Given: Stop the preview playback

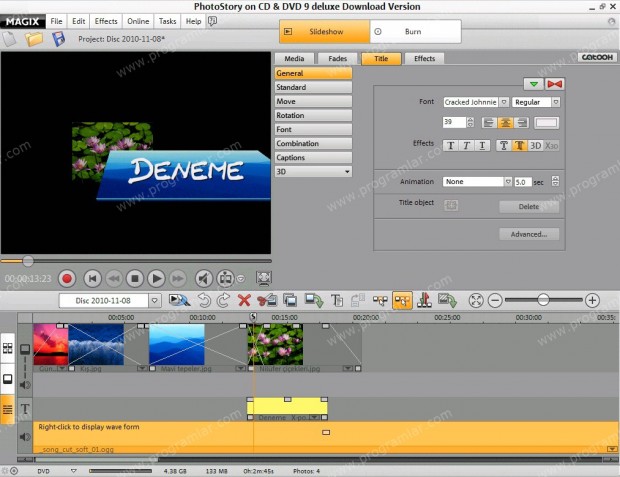Looking at the screenshot, I should [135, 279].
